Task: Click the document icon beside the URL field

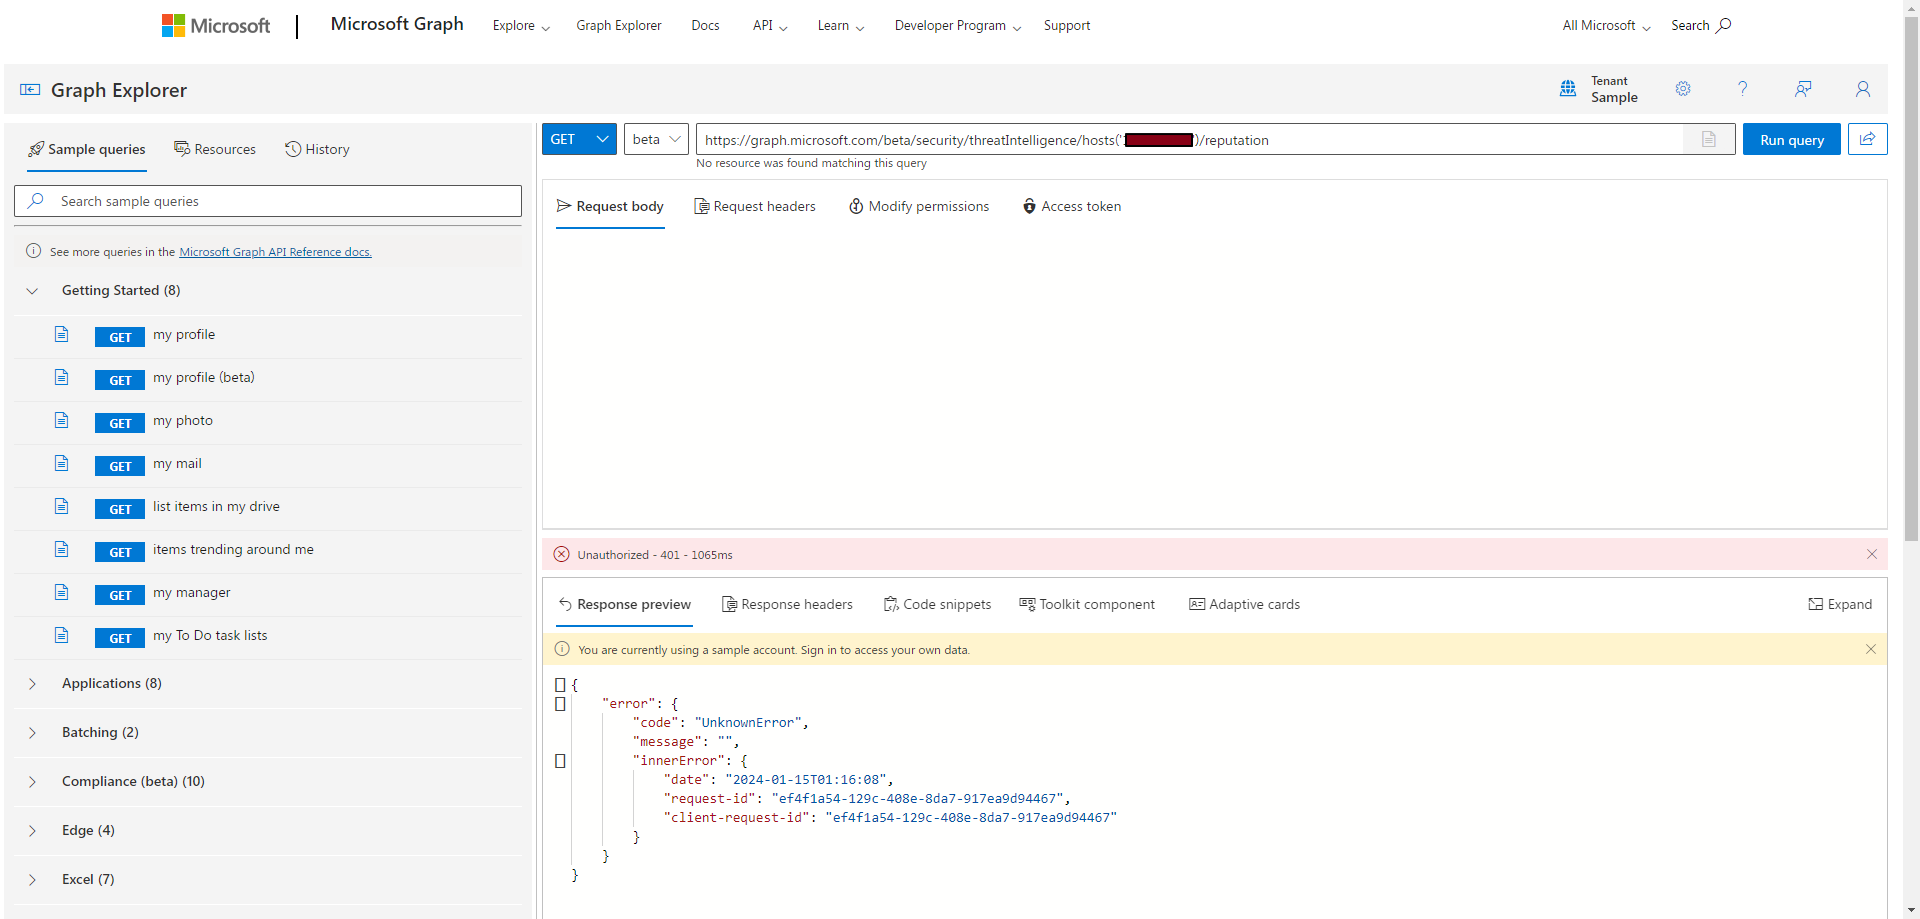Action: (1708, 139)
